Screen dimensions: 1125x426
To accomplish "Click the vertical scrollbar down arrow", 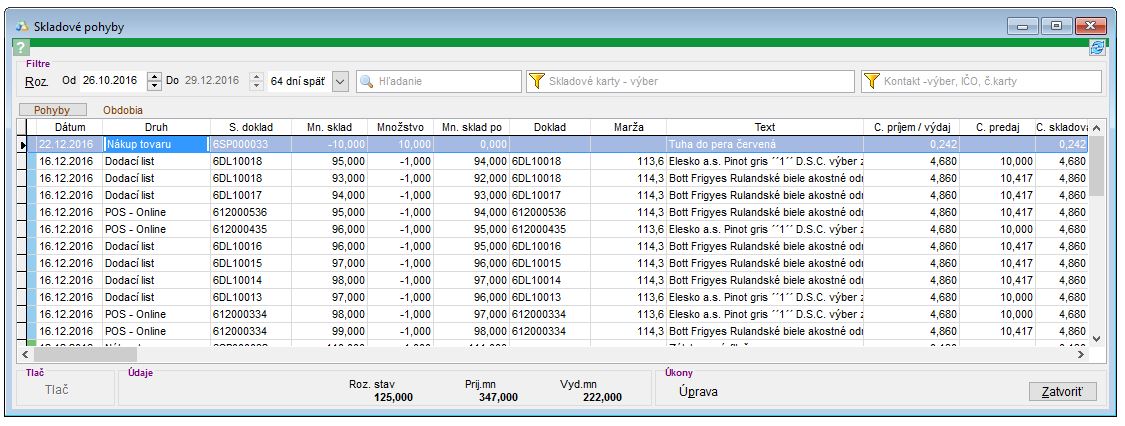I will (1096, 338).
